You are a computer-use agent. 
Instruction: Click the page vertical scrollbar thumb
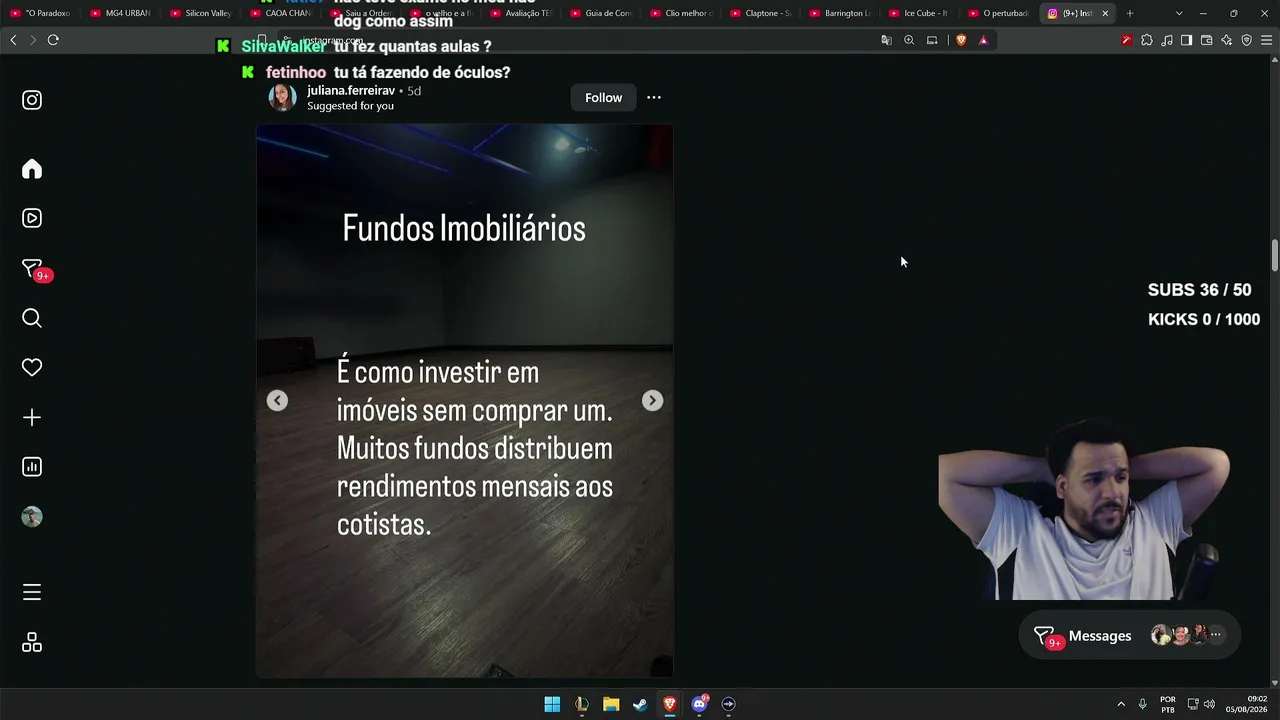pos(1275,254)
